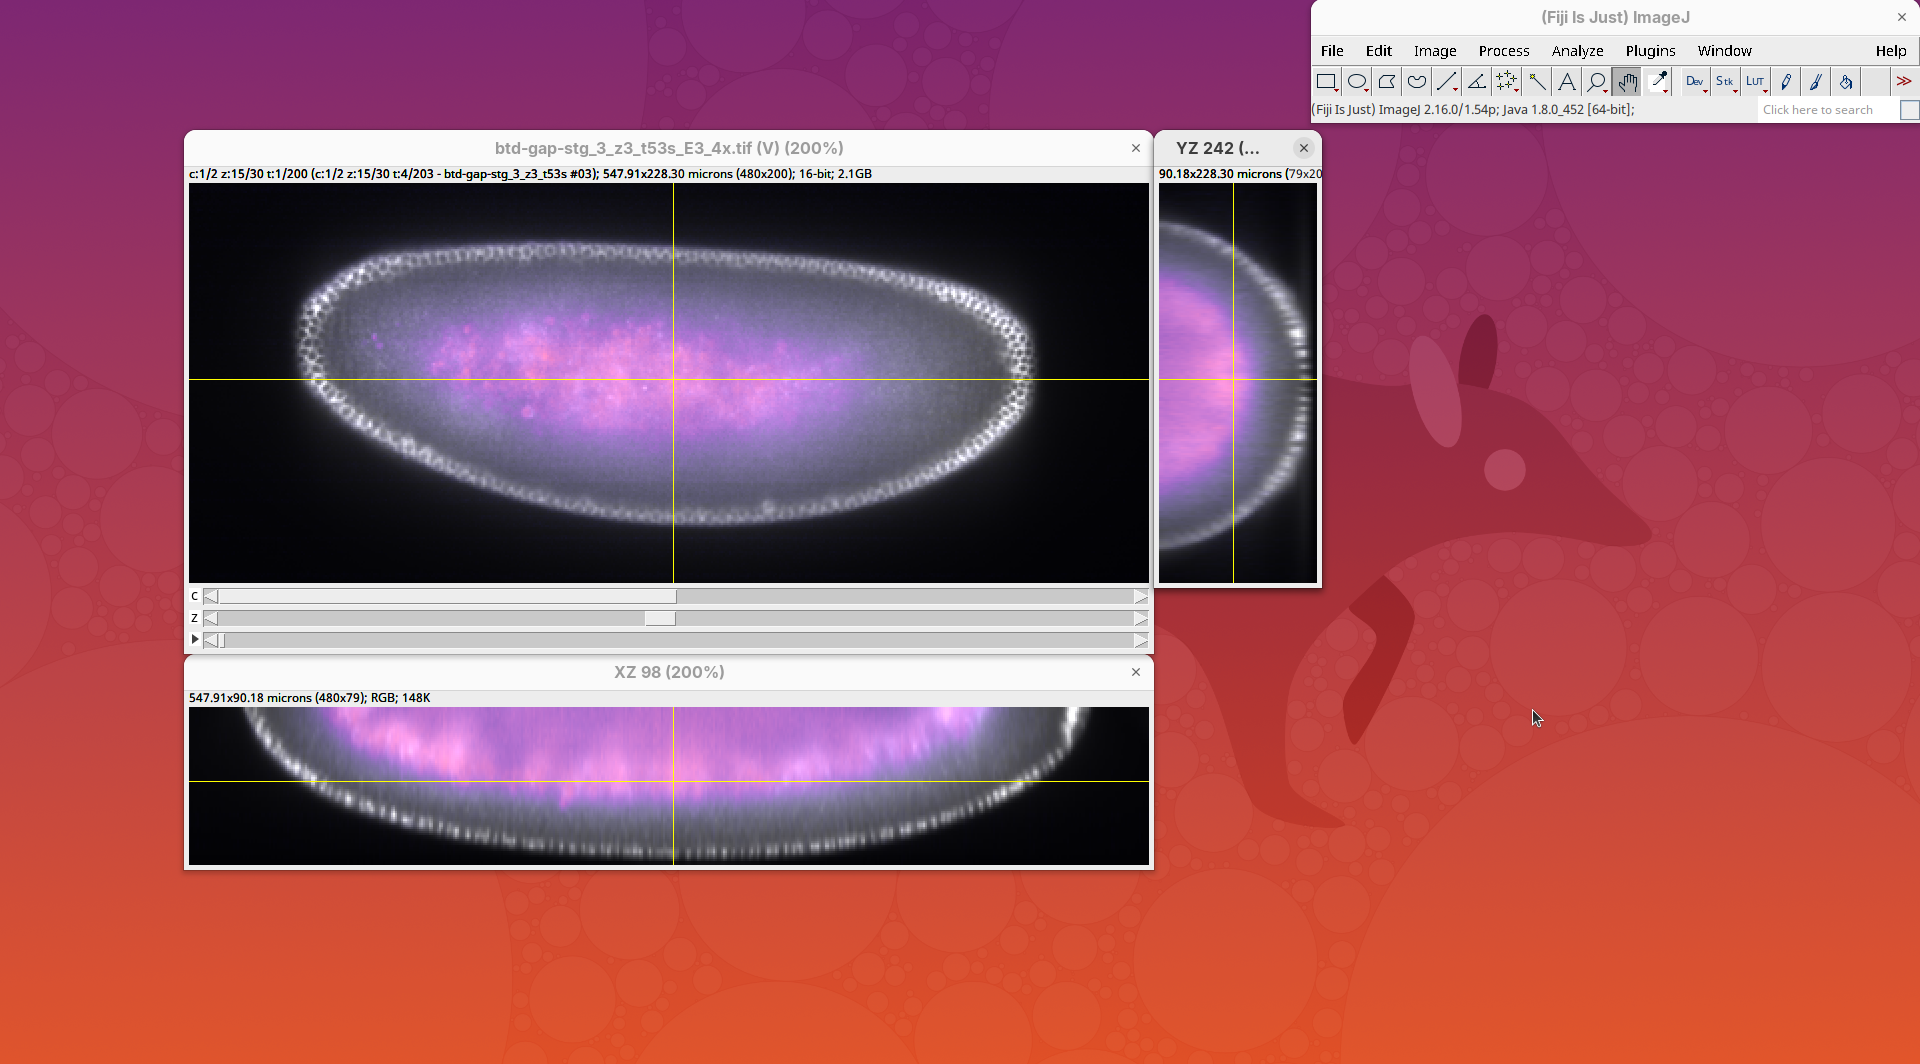This screenshot has width=1920, height=1064.
Task: Activate the Angle tool
Action: (x=1476, y=82)
